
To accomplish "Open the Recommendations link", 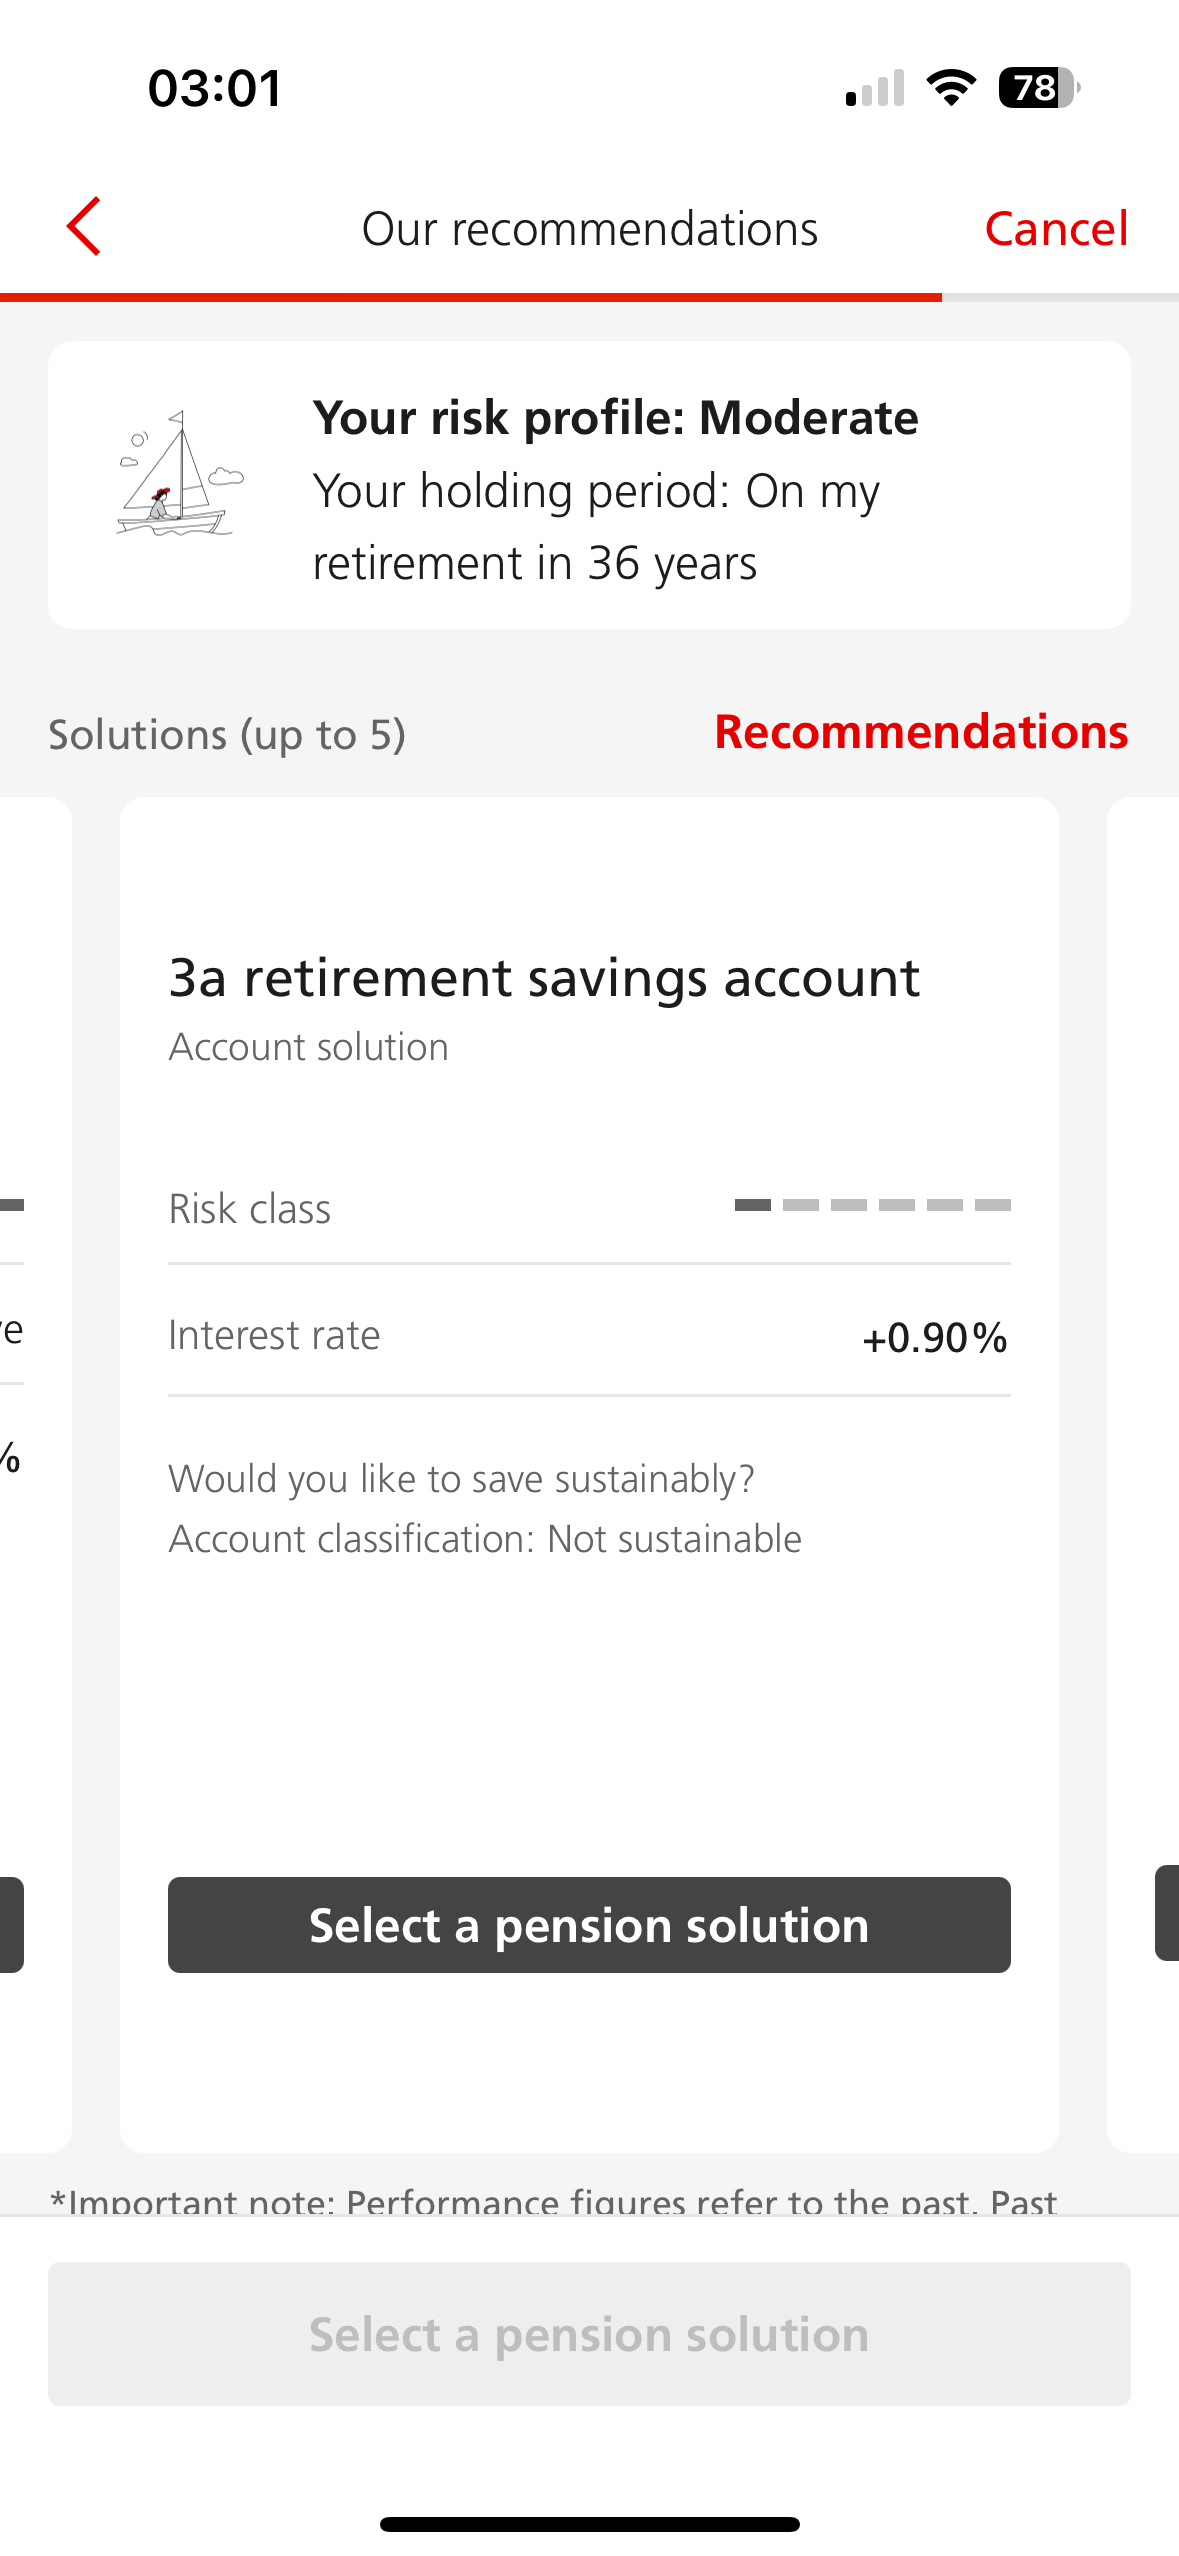I will click(921, 732).
